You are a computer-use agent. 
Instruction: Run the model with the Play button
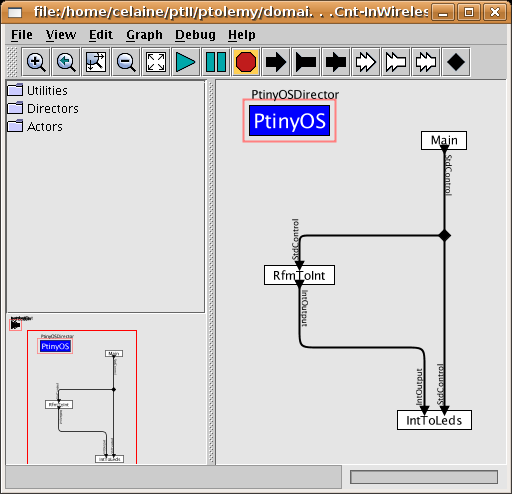[186, 62]
